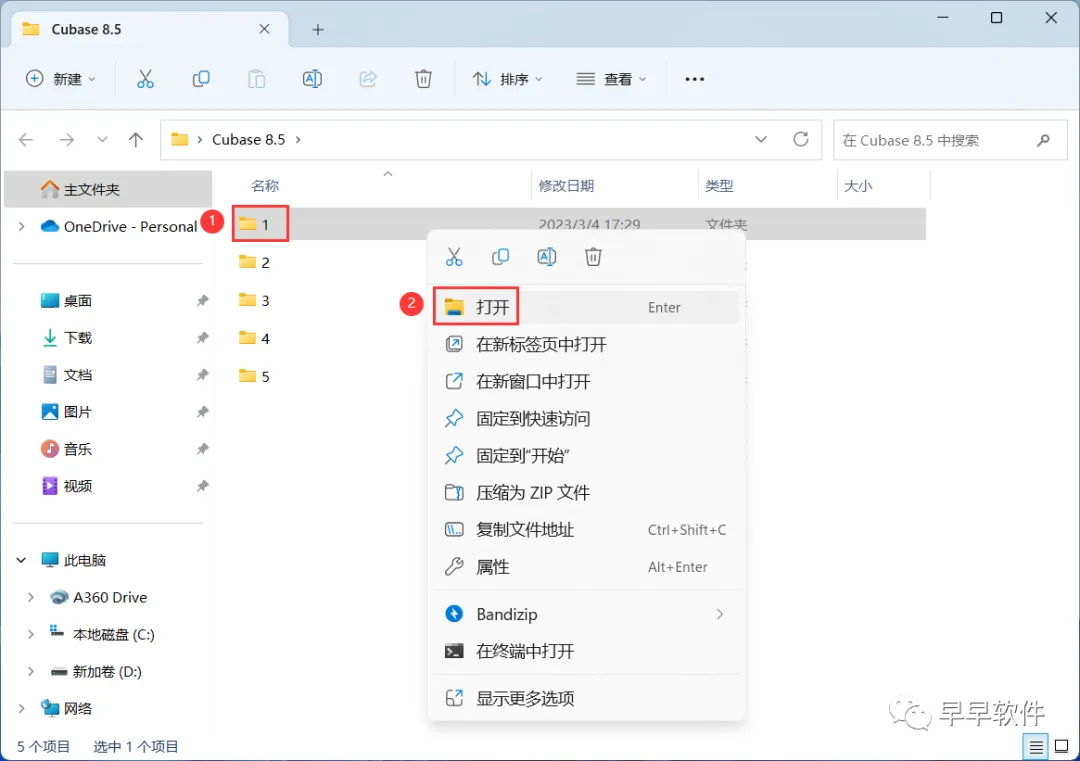Click Delete icon in context menu
The height and width of the screenshot is (761, 1080).
pos(593,257)
